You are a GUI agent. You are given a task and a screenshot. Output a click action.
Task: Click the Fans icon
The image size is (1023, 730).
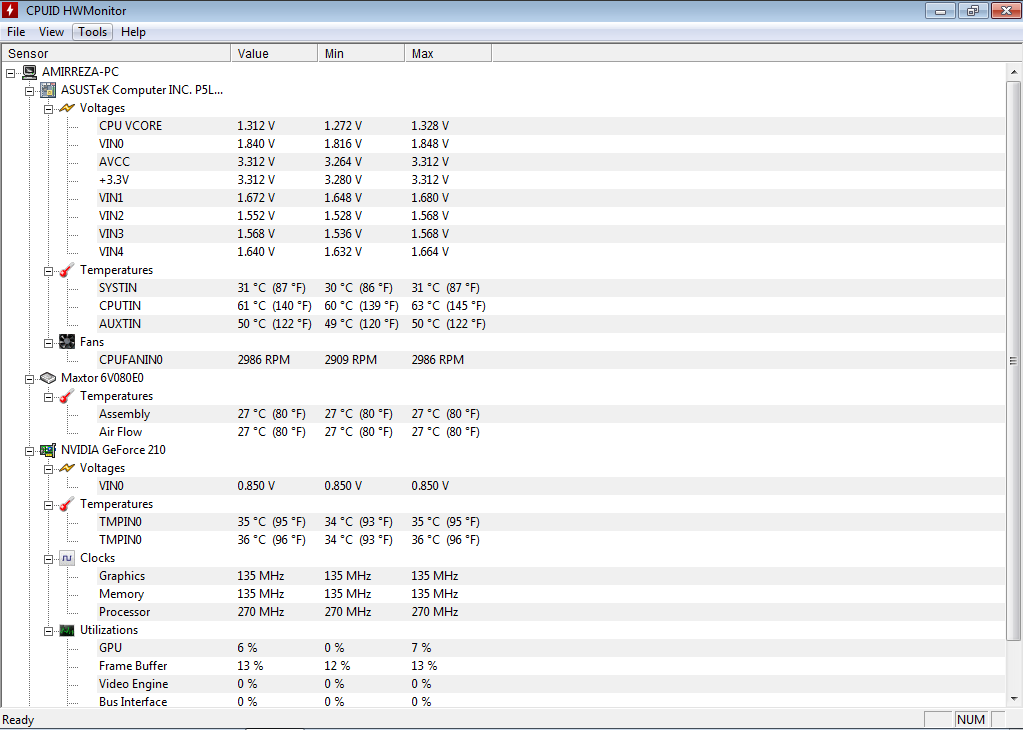point(67,342)
